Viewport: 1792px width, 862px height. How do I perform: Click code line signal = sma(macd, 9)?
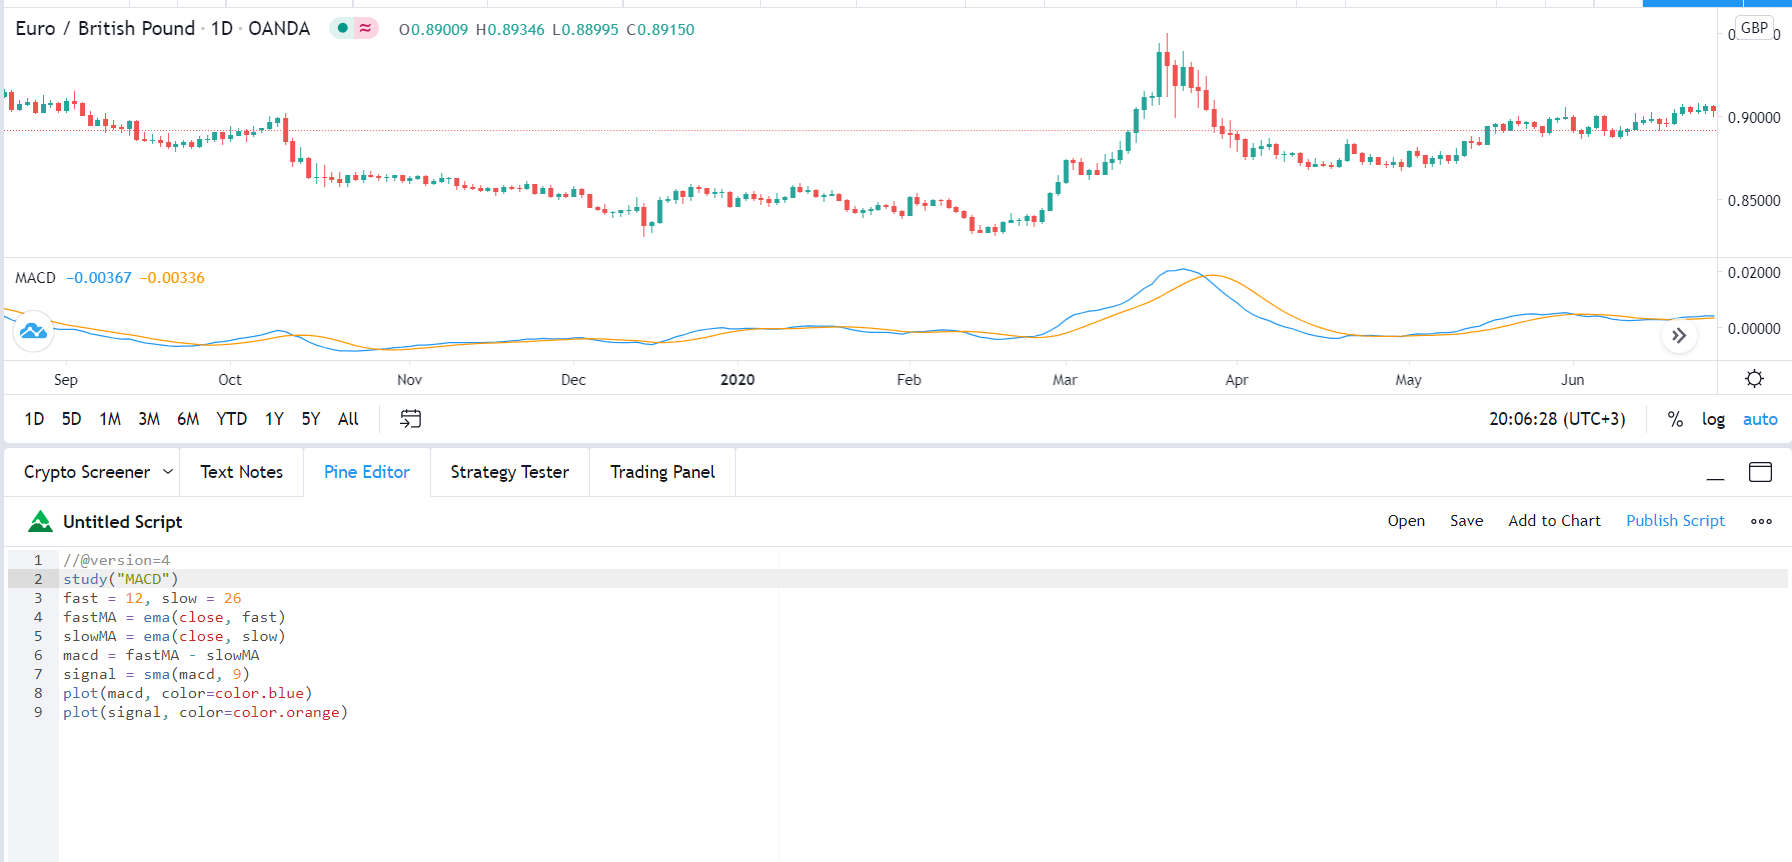(x=156, y=674)
